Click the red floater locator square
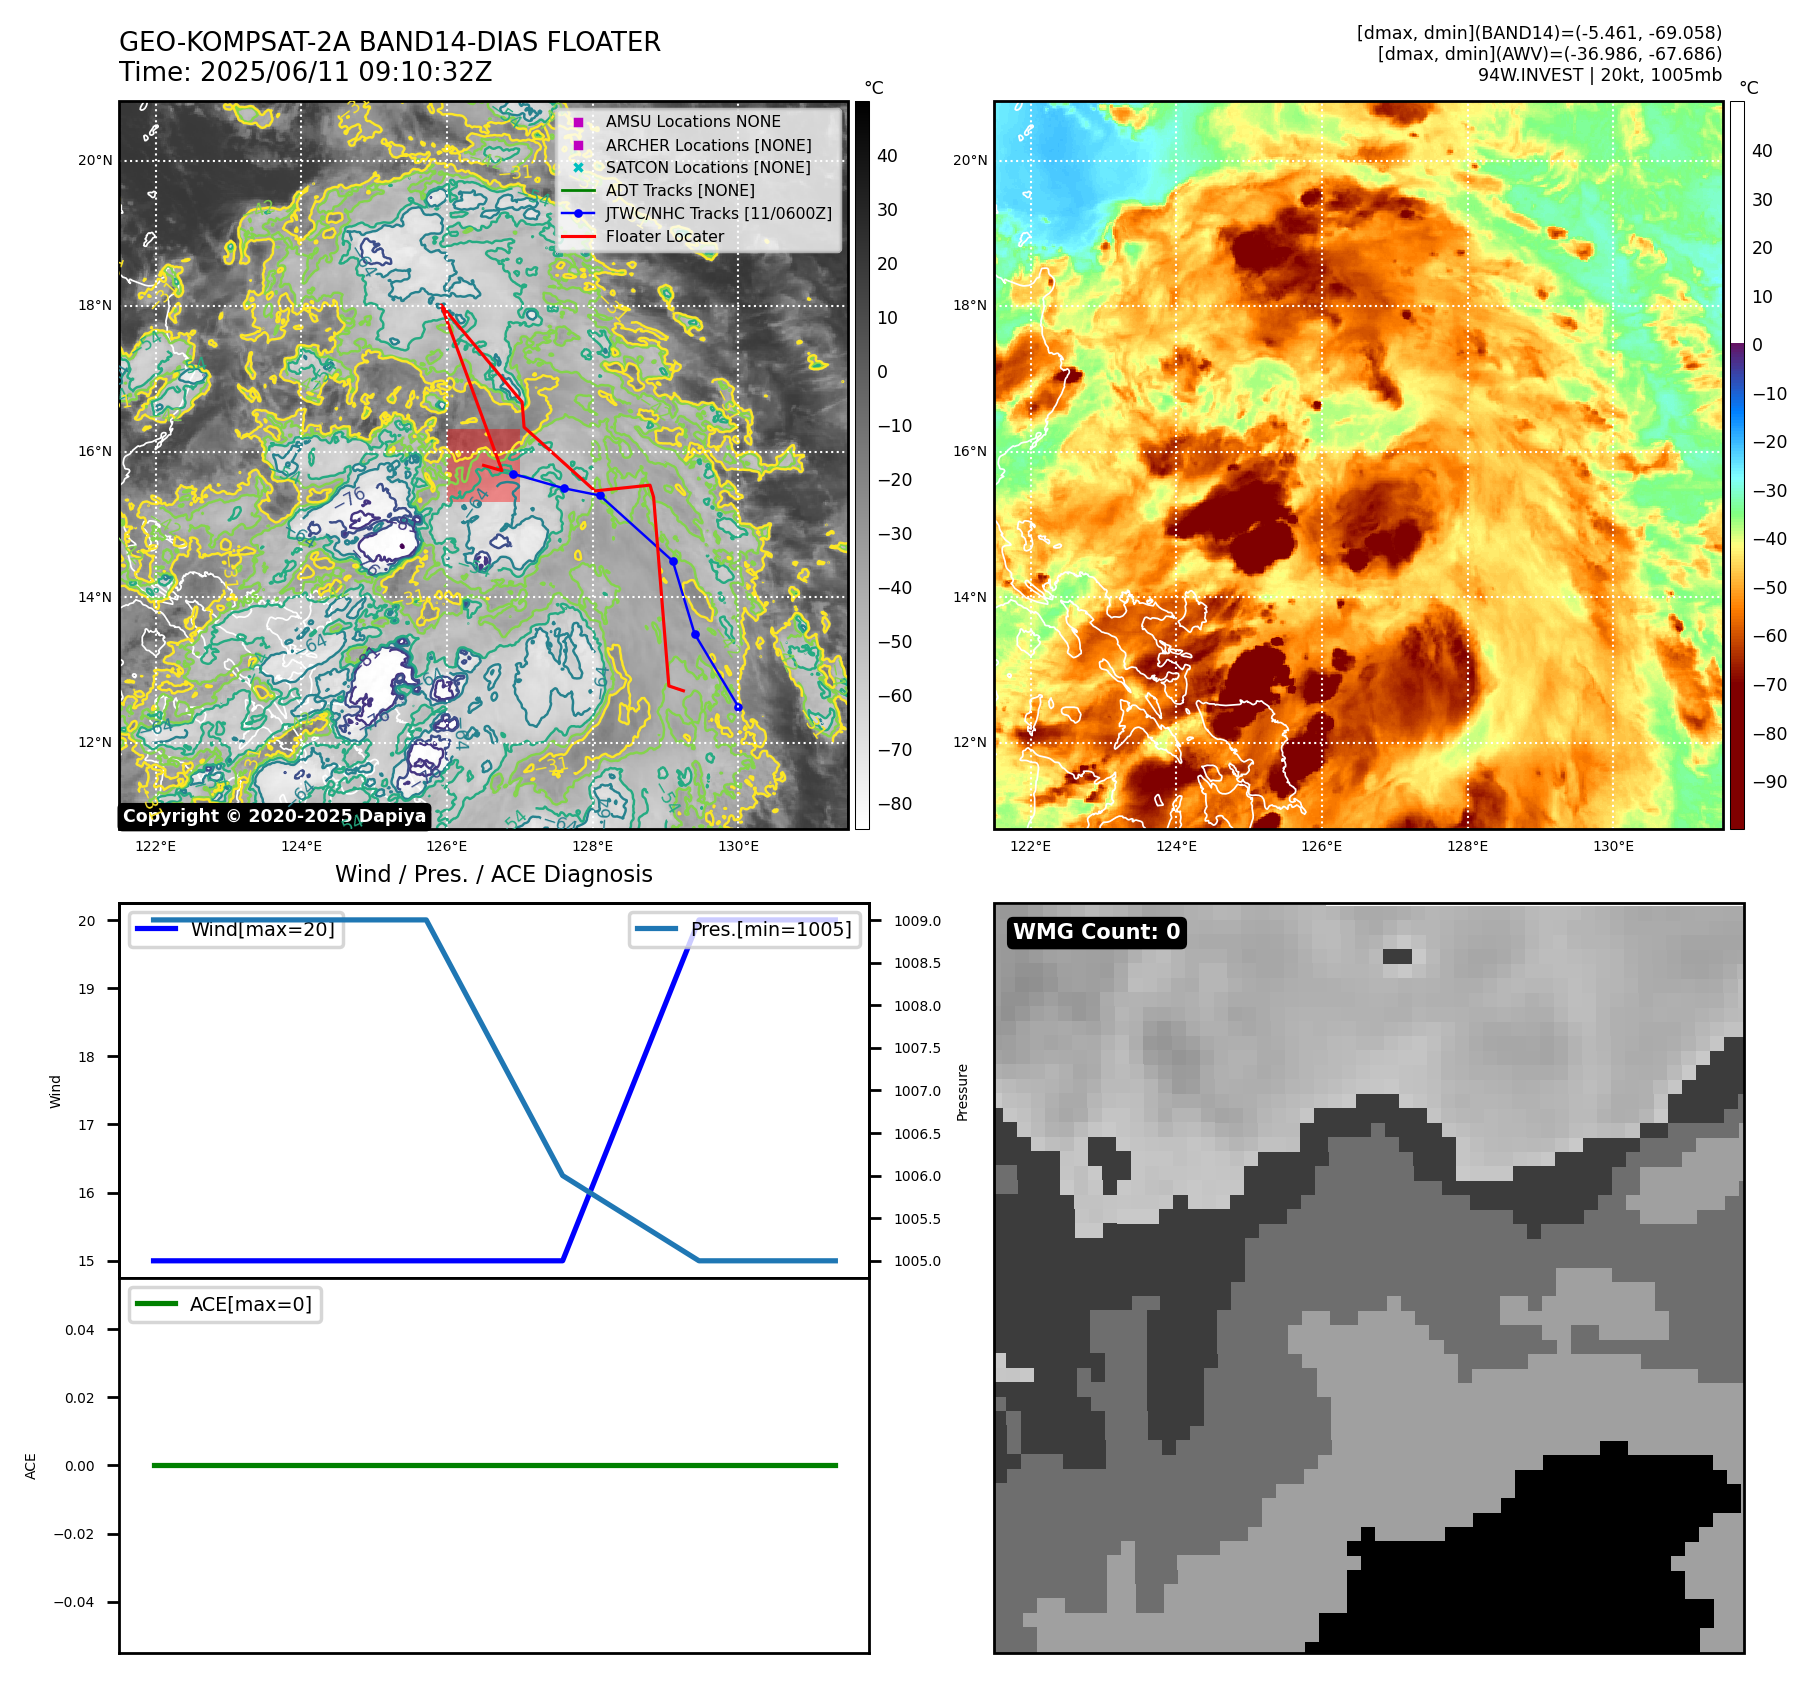Viewport: 1813px width, 1690px height. pos(483,465)
